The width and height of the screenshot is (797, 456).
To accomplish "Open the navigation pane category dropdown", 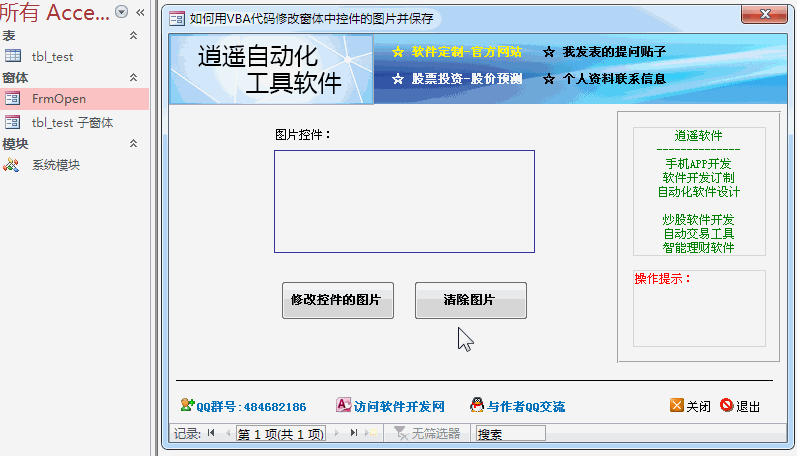I will pos(121,12).
